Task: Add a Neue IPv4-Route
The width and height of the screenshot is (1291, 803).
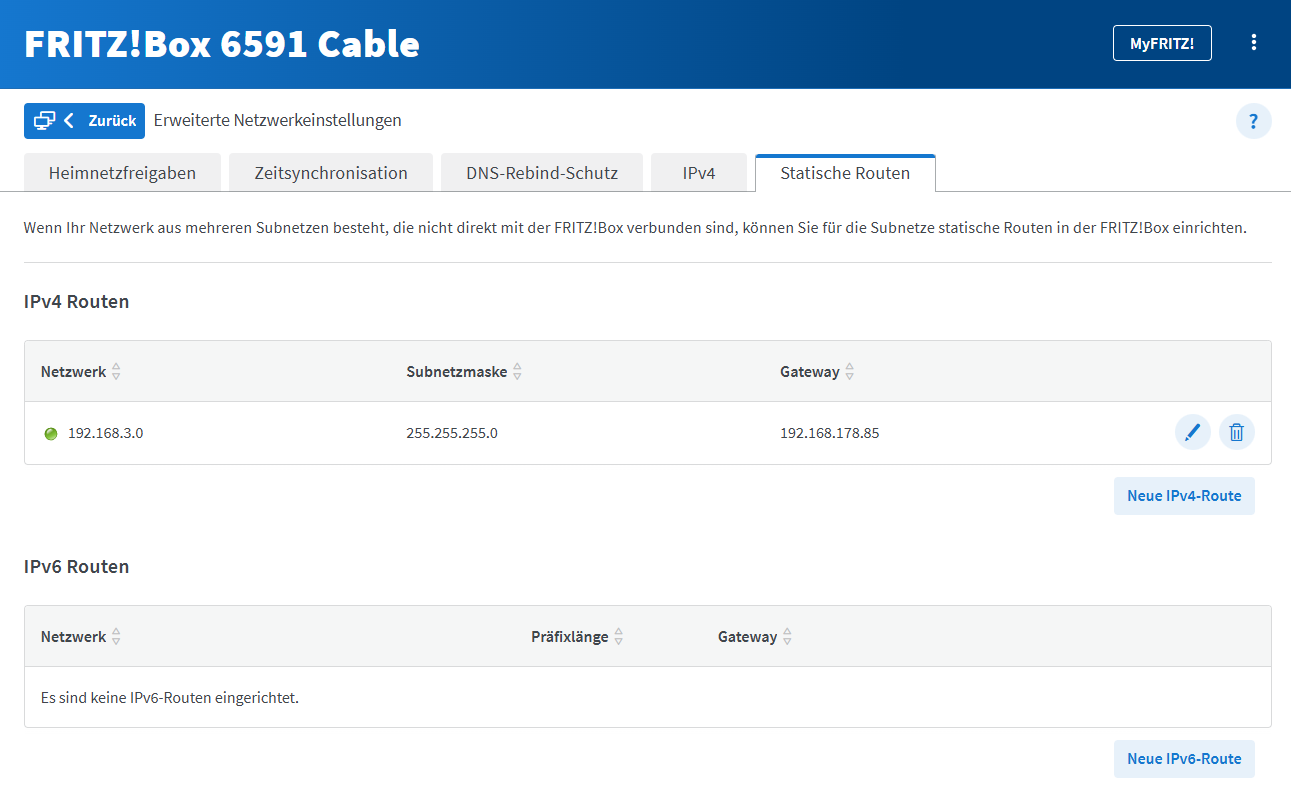Action: point(1184,496)
